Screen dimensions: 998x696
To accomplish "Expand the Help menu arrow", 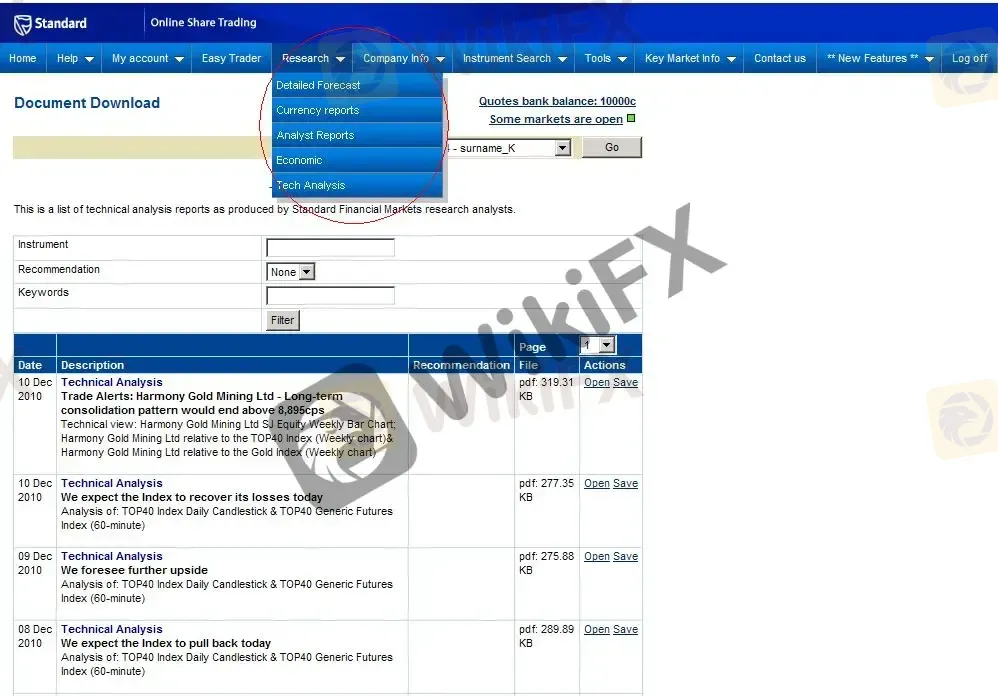I will point(89,59).
